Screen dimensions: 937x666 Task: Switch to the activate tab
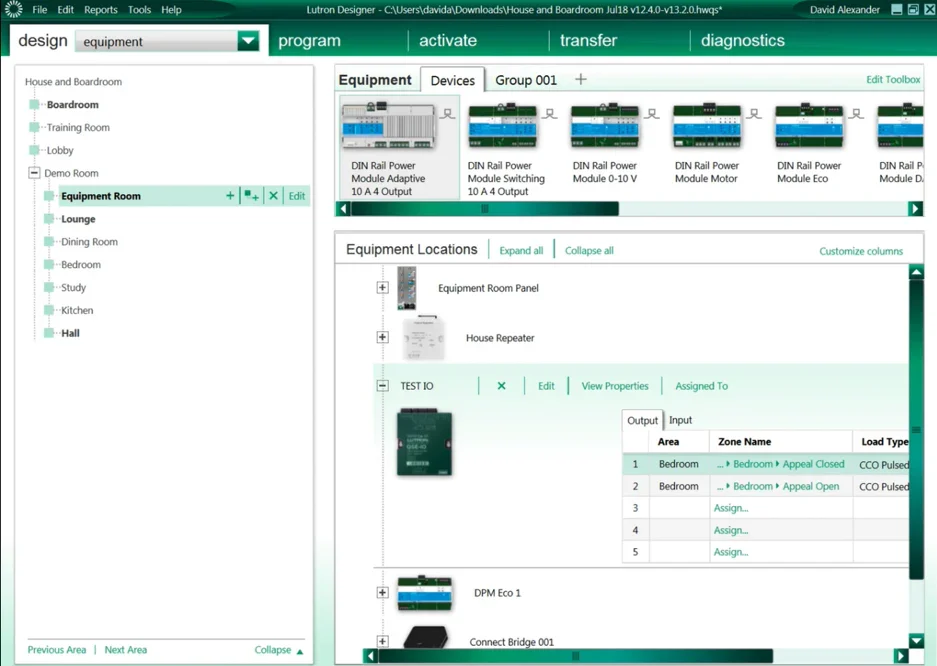448,41
